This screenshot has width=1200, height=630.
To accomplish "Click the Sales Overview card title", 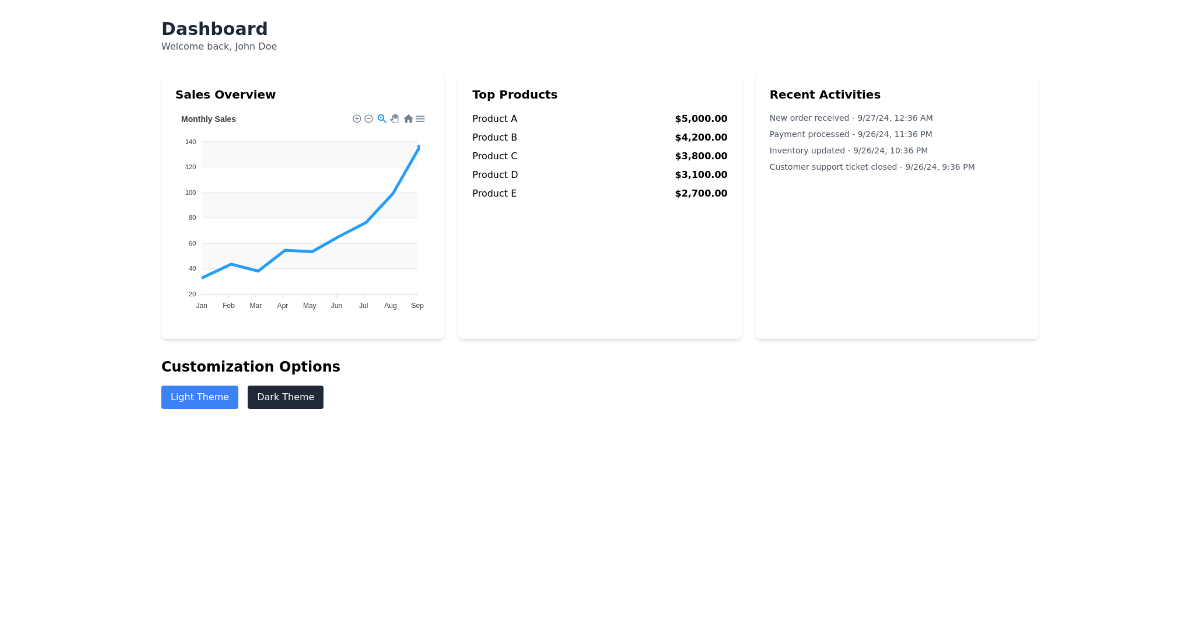I will [x=225, y=94].
